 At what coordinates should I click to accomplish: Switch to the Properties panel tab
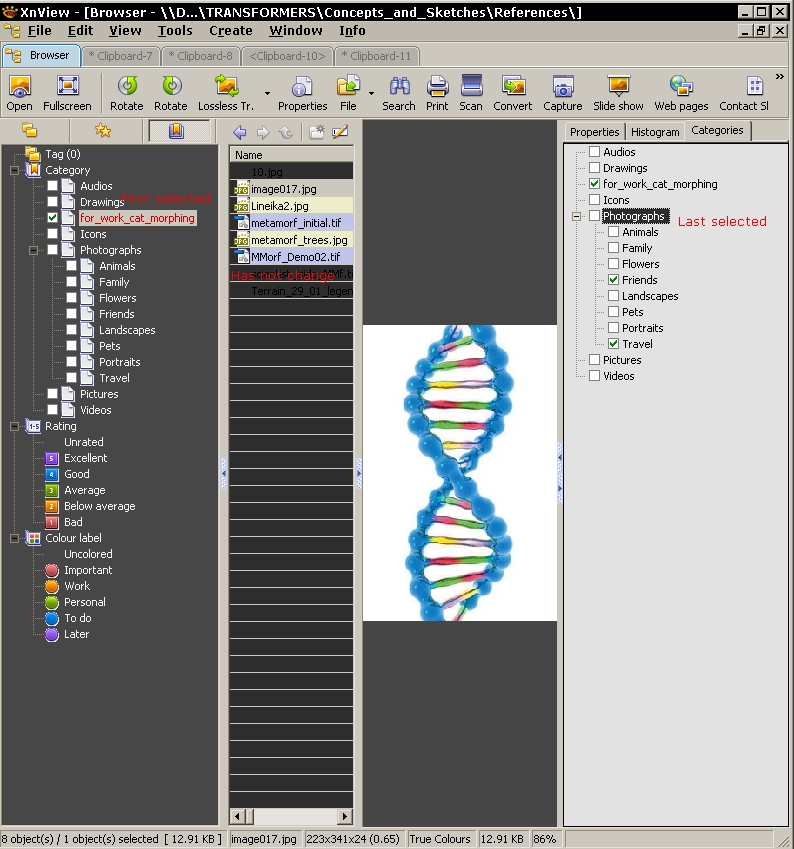(x=594, y=132)
